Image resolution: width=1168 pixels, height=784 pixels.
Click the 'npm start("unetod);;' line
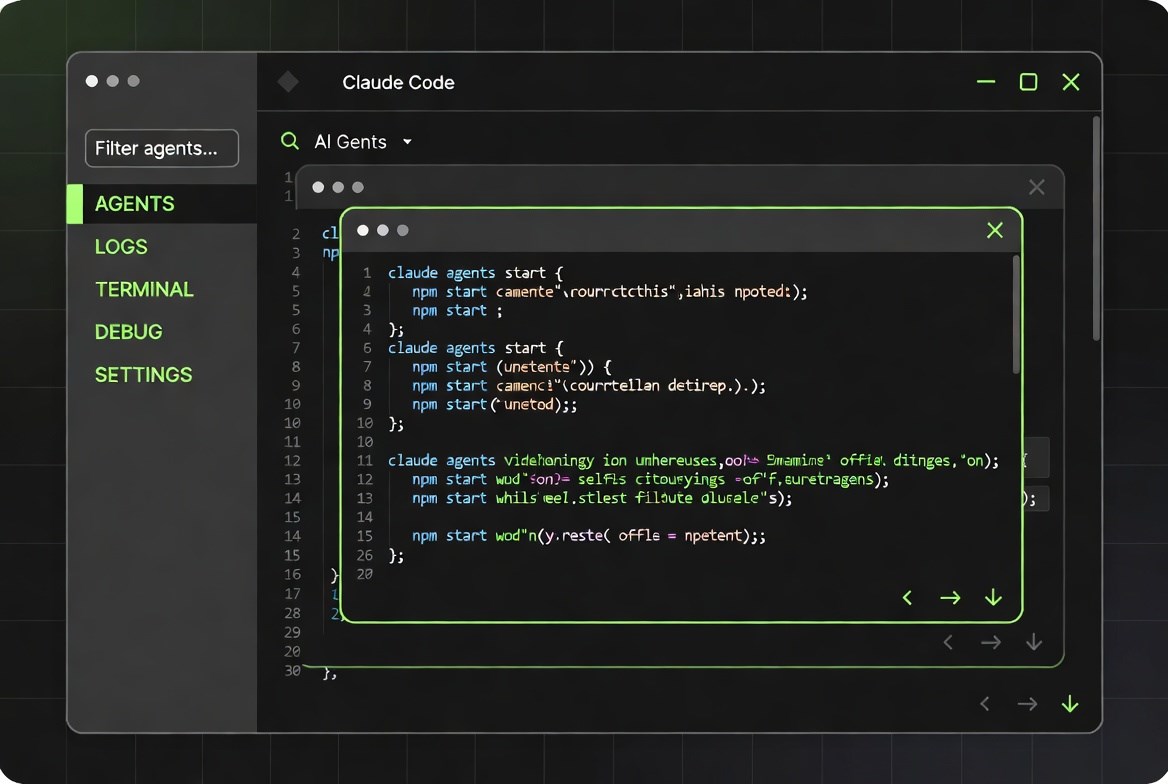click(x=495, y=405)
